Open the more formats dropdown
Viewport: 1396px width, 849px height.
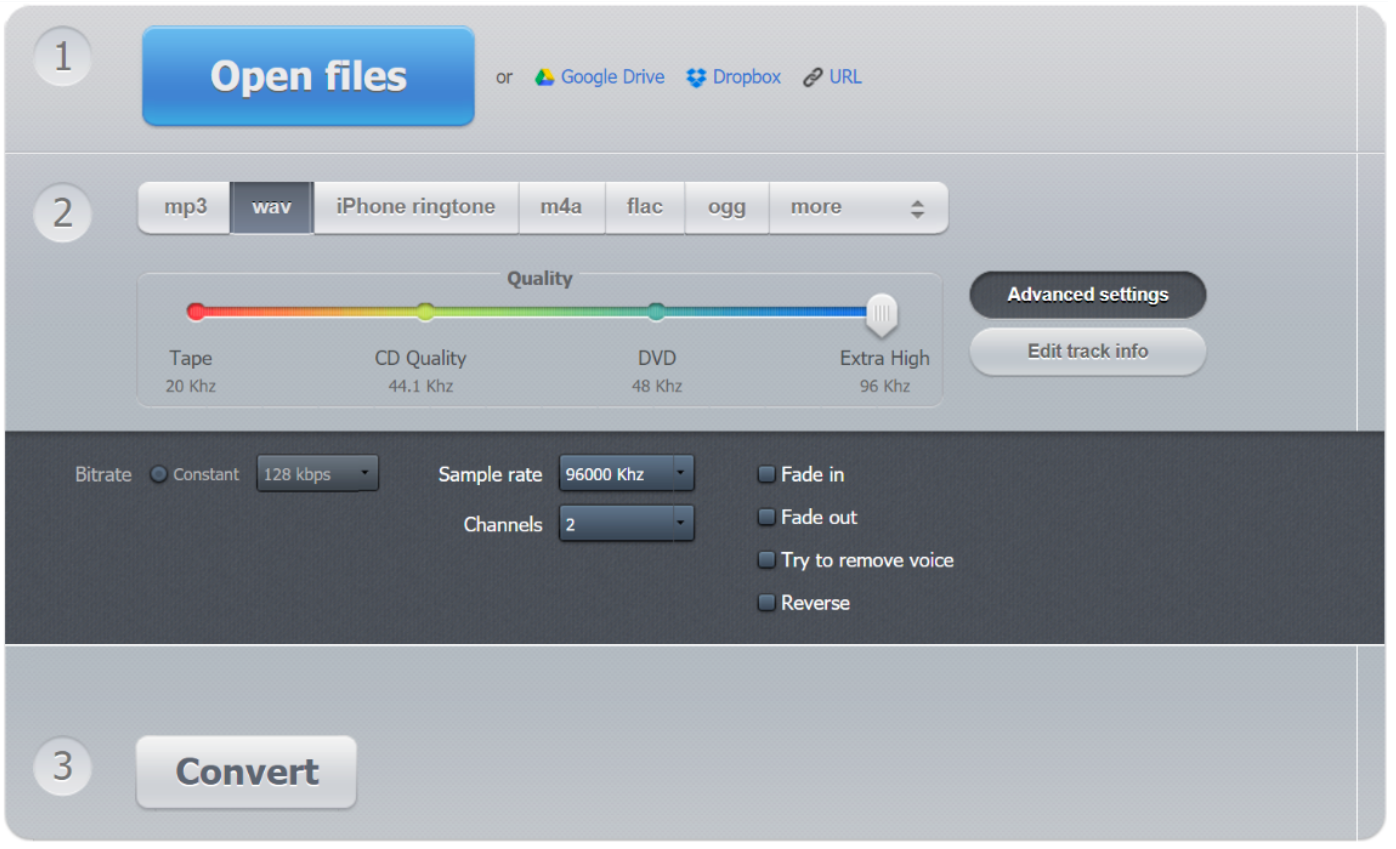tap(857, 207)
